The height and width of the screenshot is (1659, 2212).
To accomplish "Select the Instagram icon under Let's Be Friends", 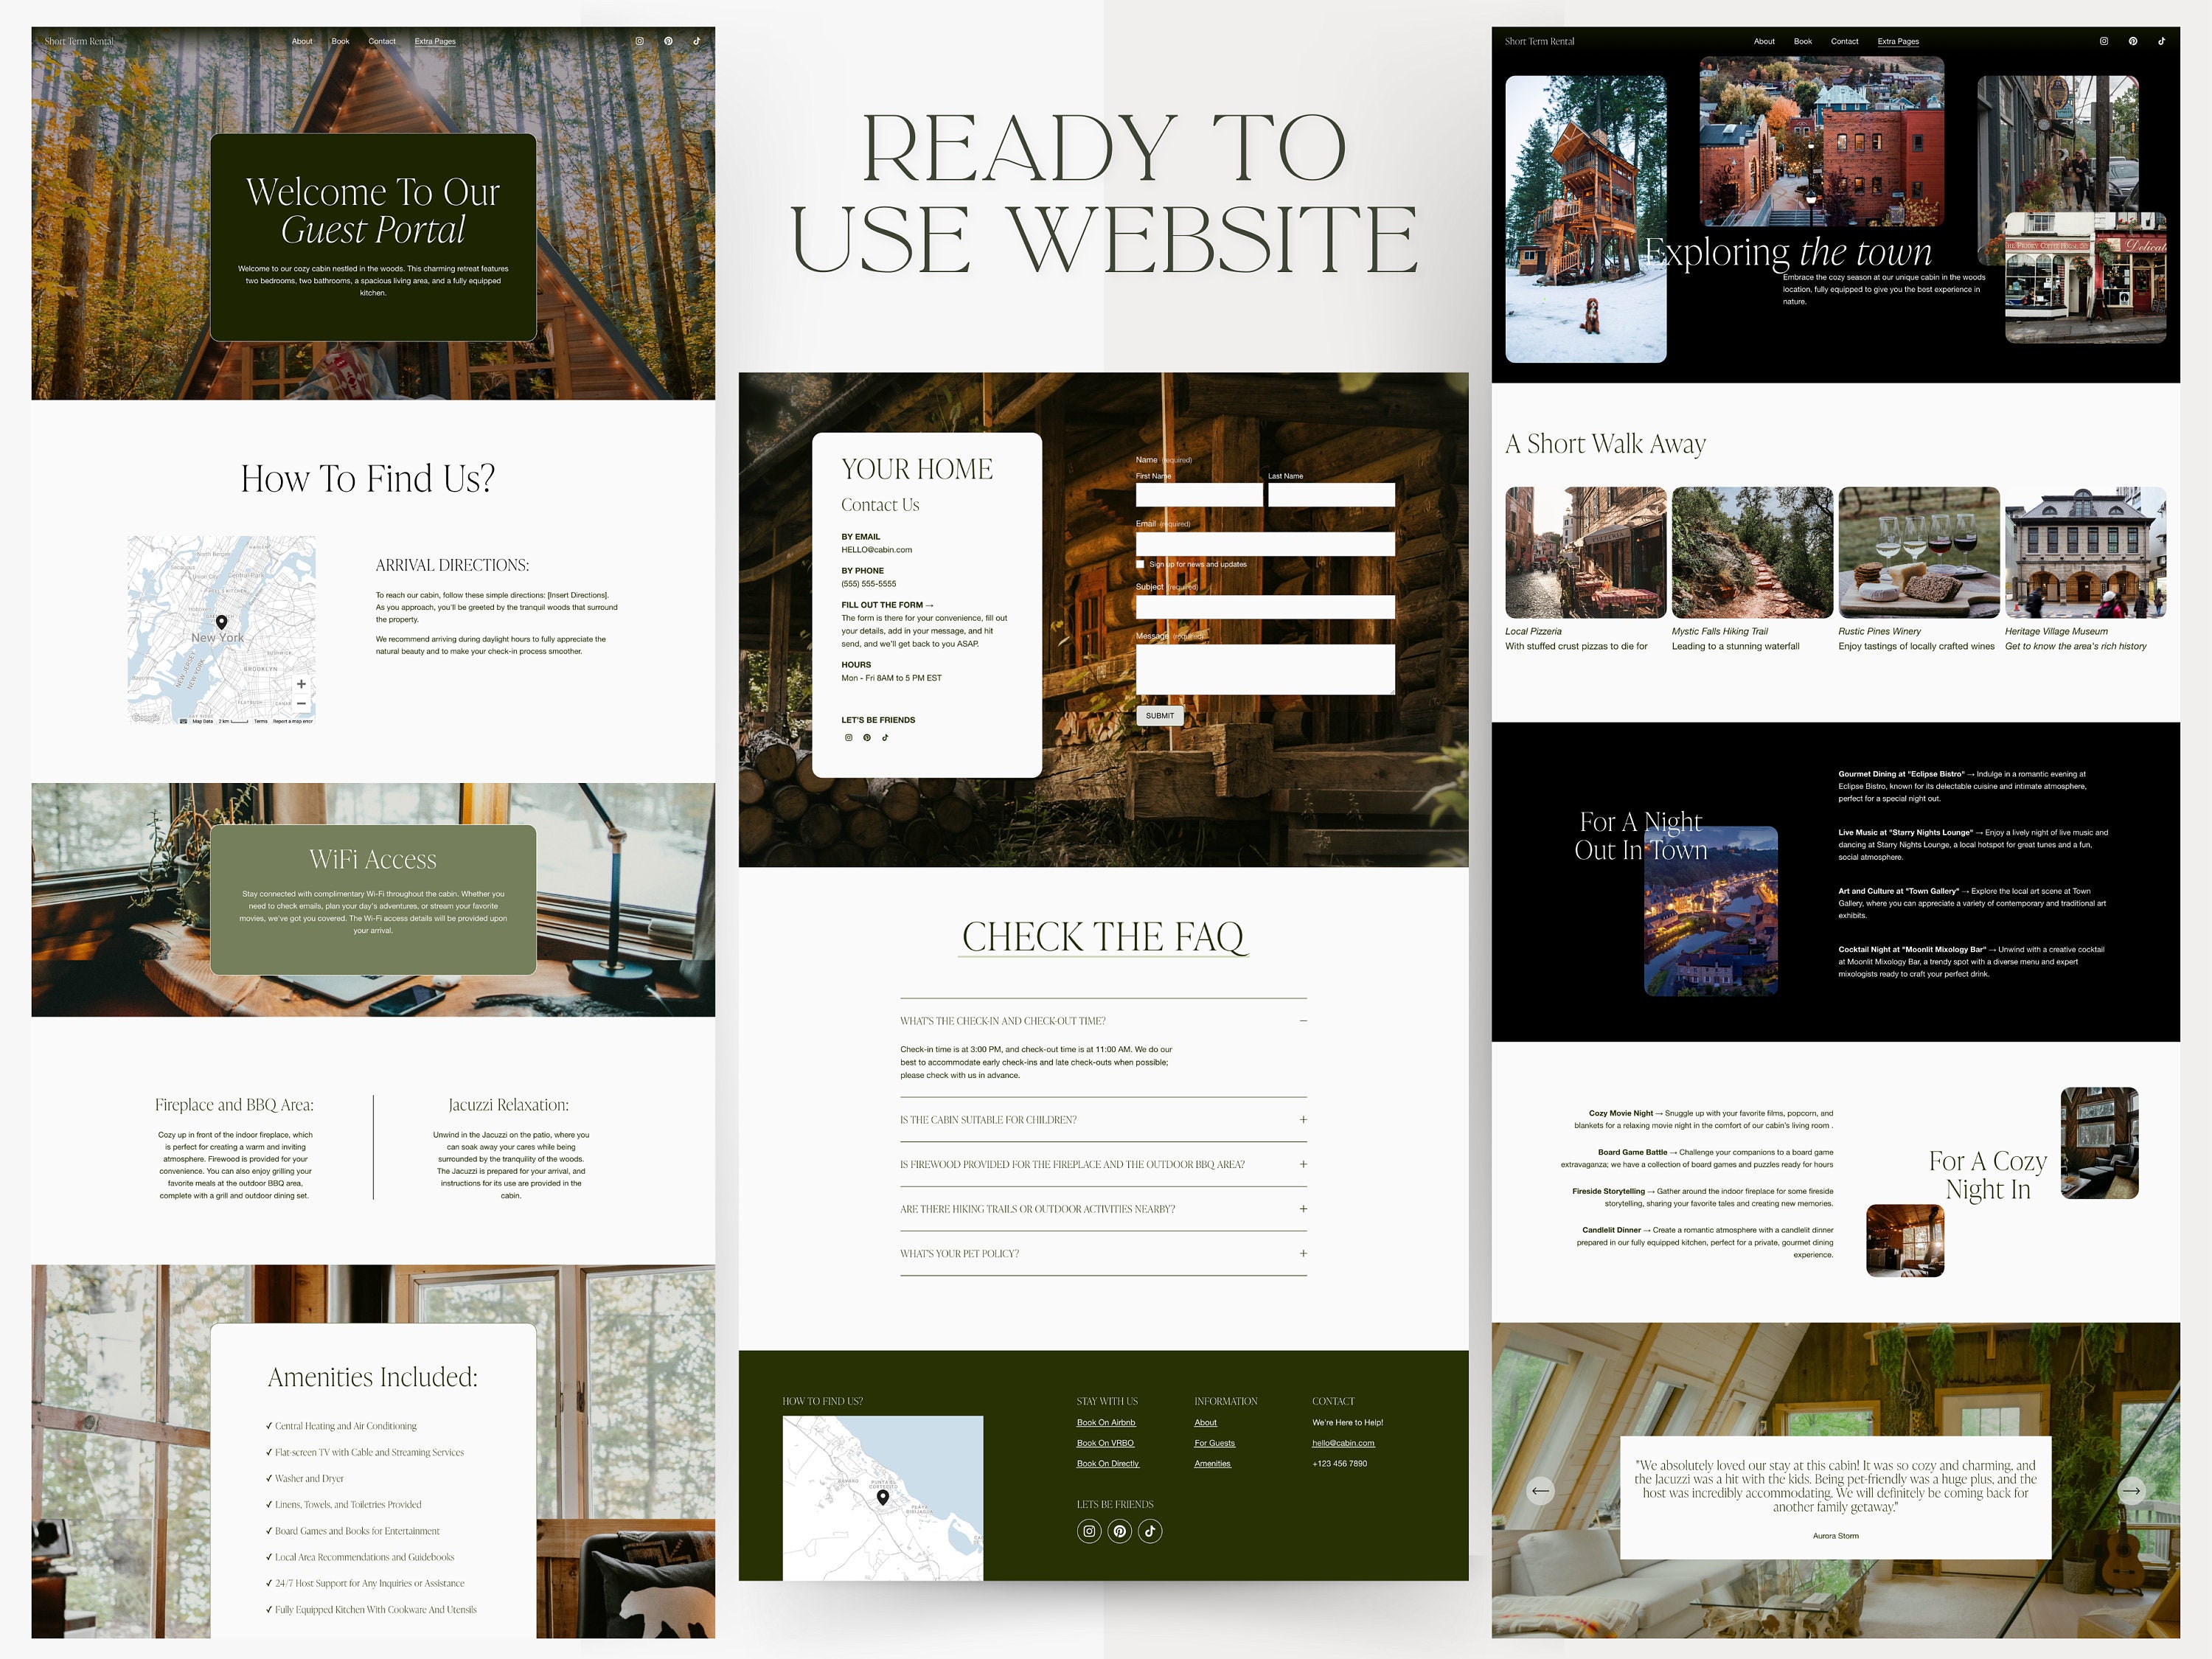I will coord(848,737).
